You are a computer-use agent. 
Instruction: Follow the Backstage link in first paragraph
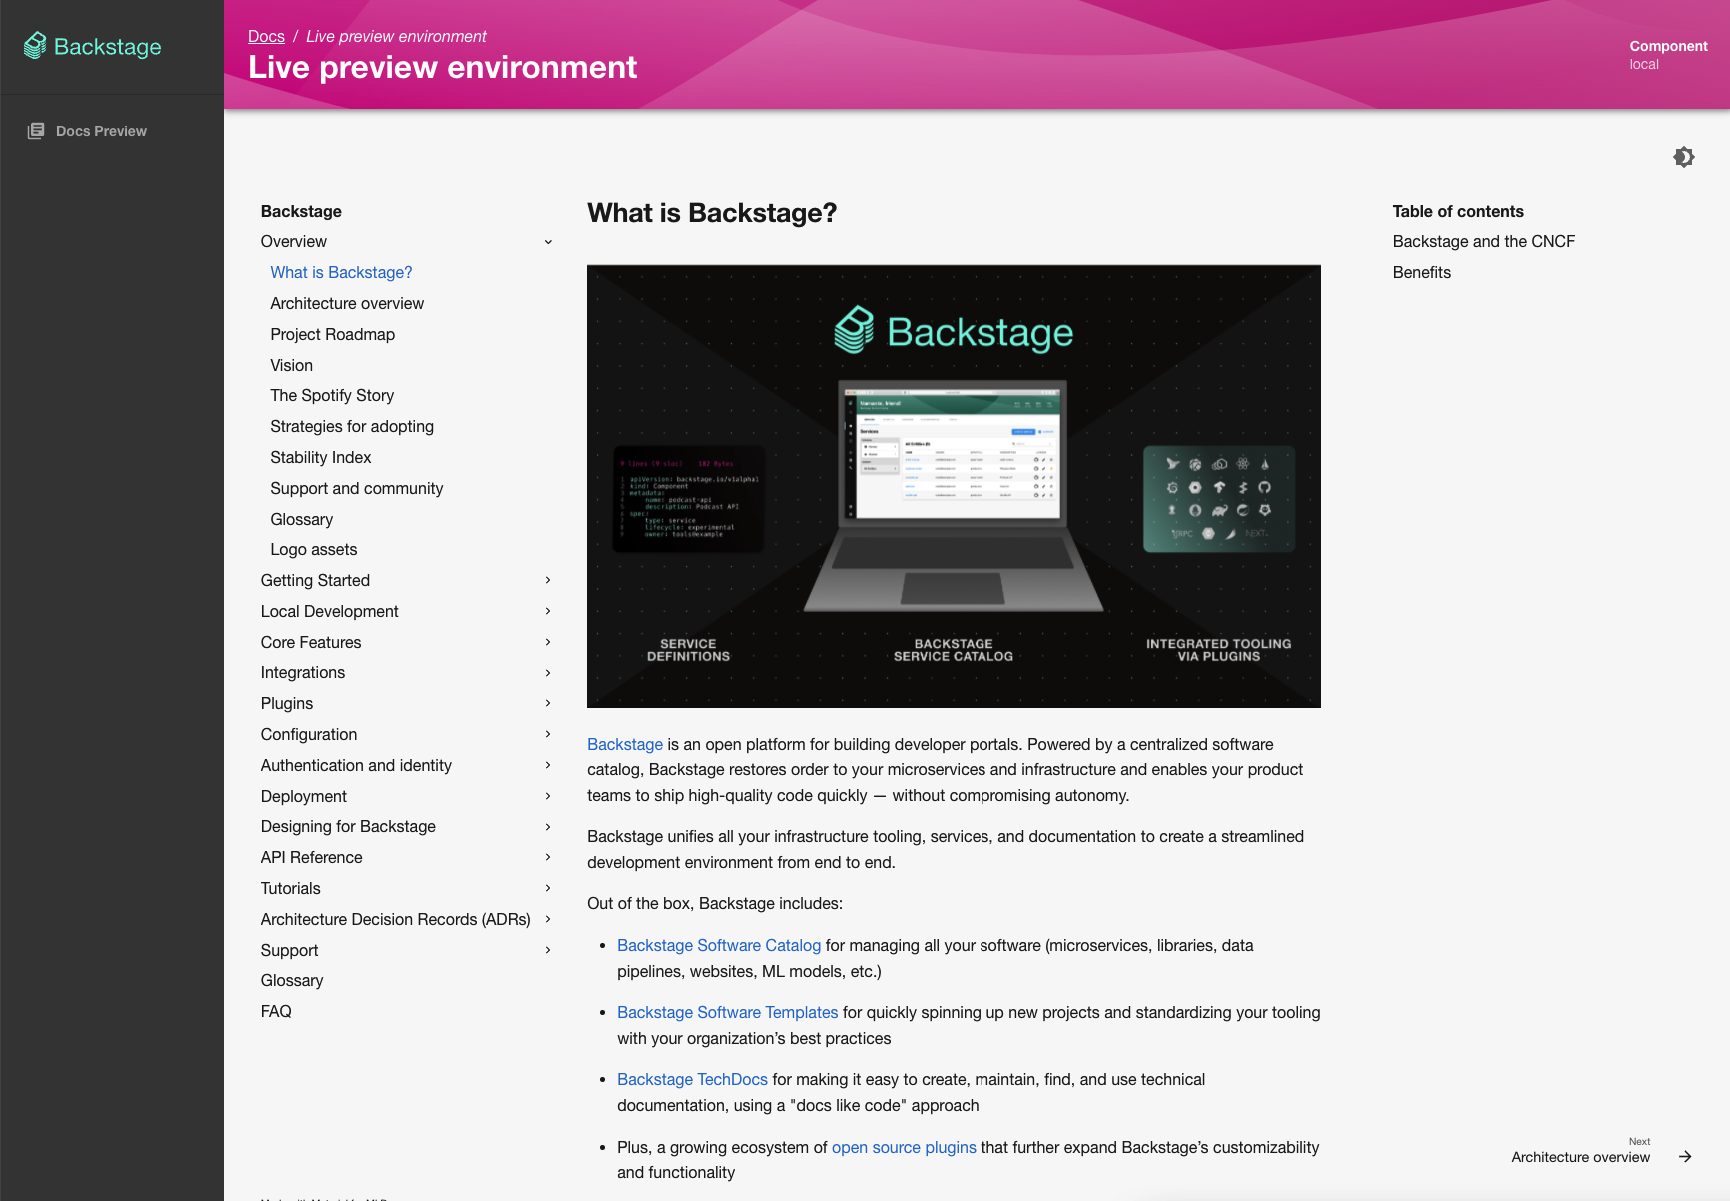click(x=625, y=745)
